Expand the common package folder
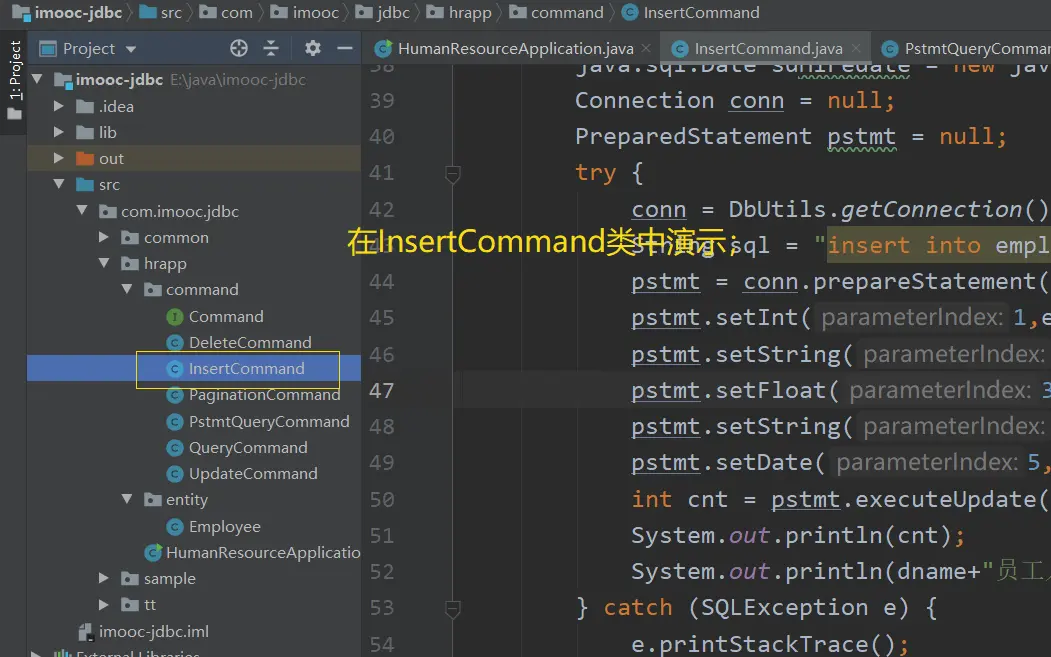This screenshot has width=1051, height=657. pyautogui.click(x=104, y=238)
